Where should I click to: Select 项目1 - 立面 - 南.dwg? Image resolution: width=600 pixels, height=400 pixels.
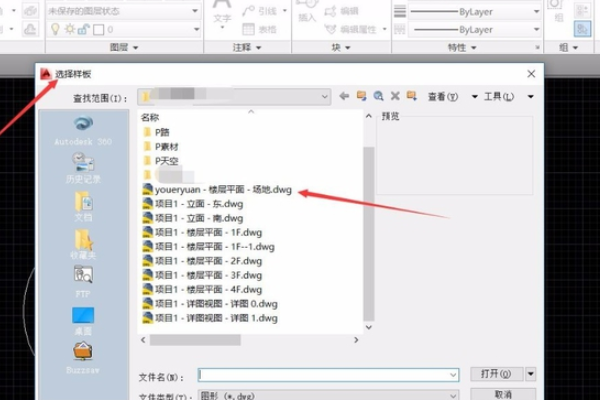193,218
